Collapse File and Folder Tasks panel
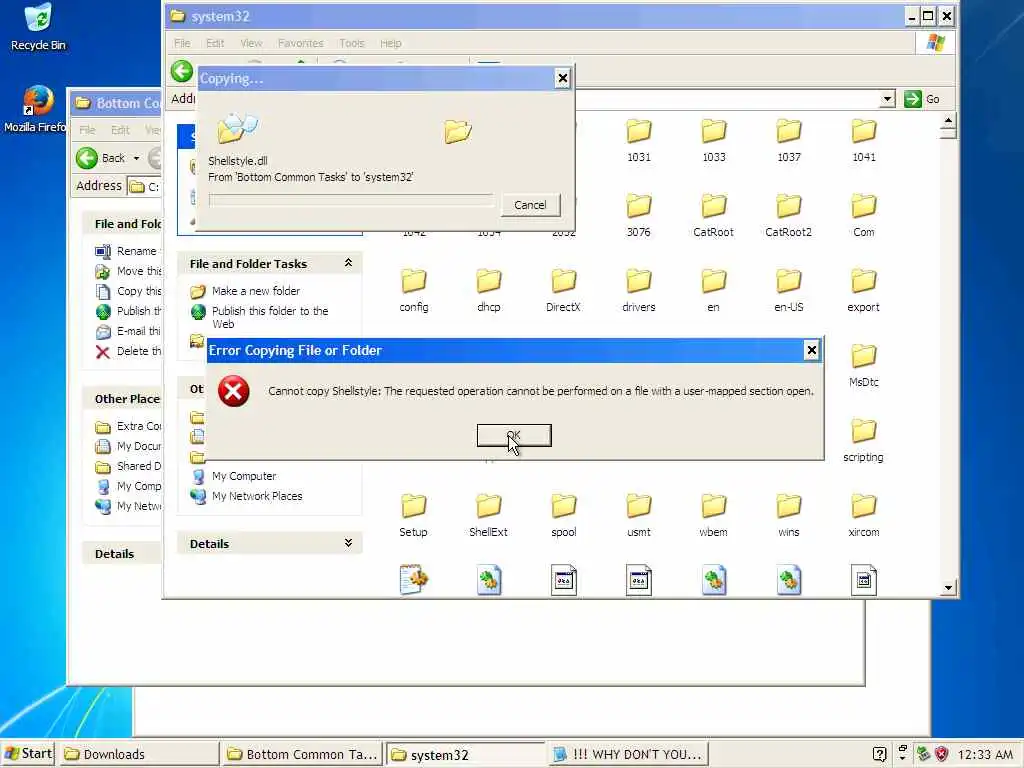 click(348, 263)
